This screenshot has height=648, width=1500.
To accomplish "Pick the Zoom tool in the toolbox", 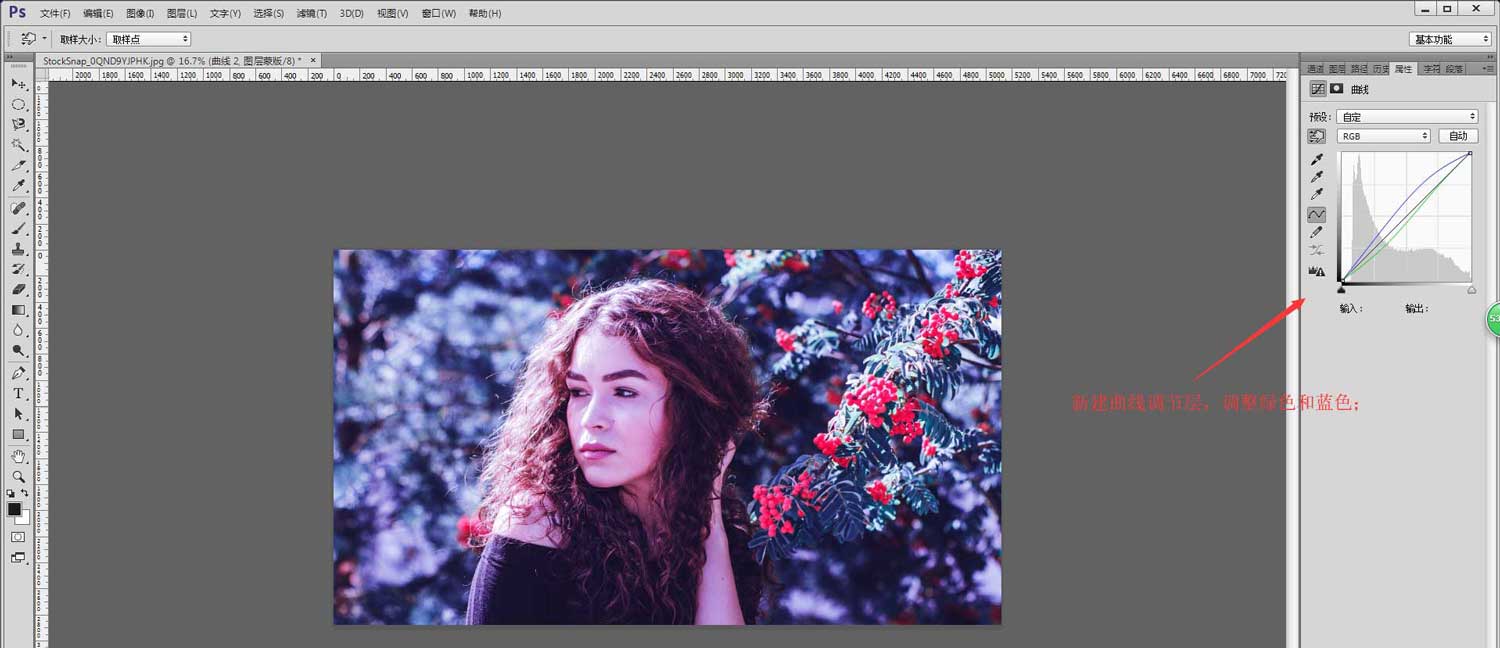I will [x=18, y=476].
